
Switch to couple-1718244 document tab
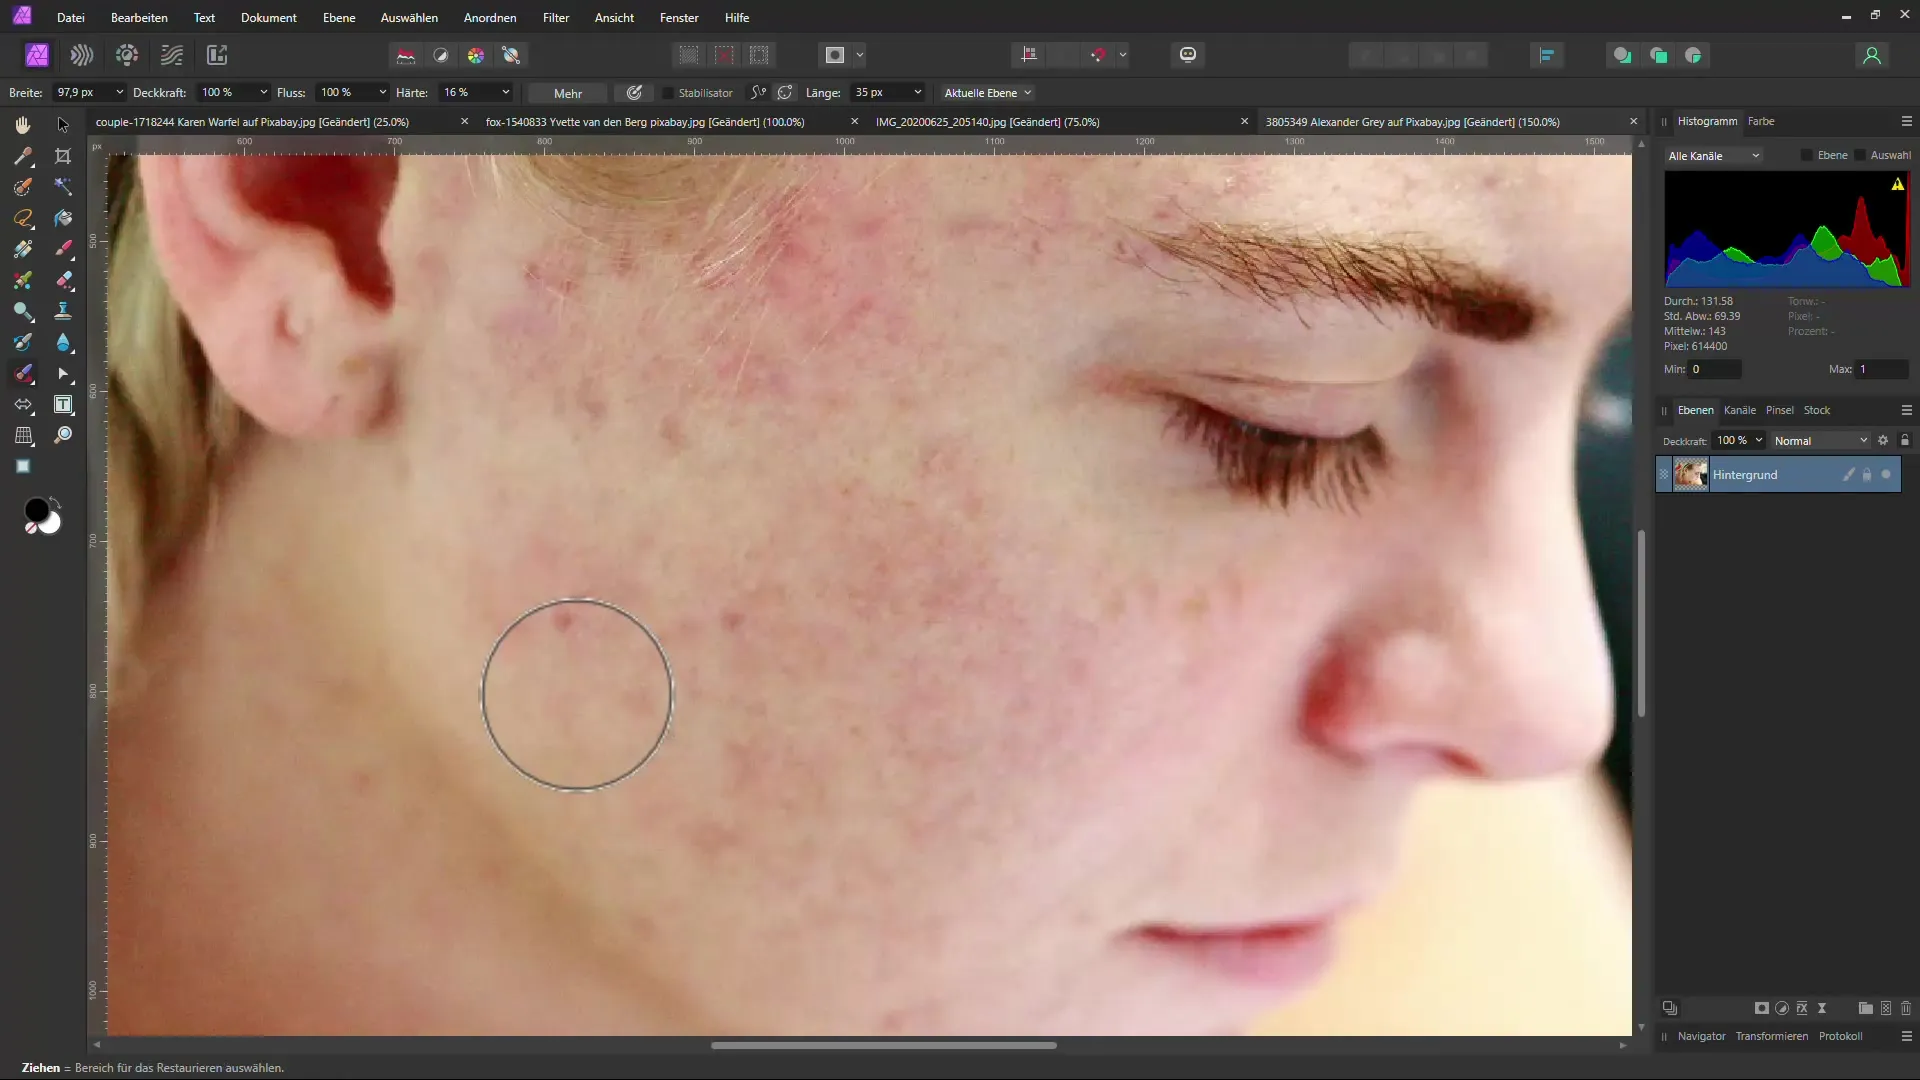(252, 122)
